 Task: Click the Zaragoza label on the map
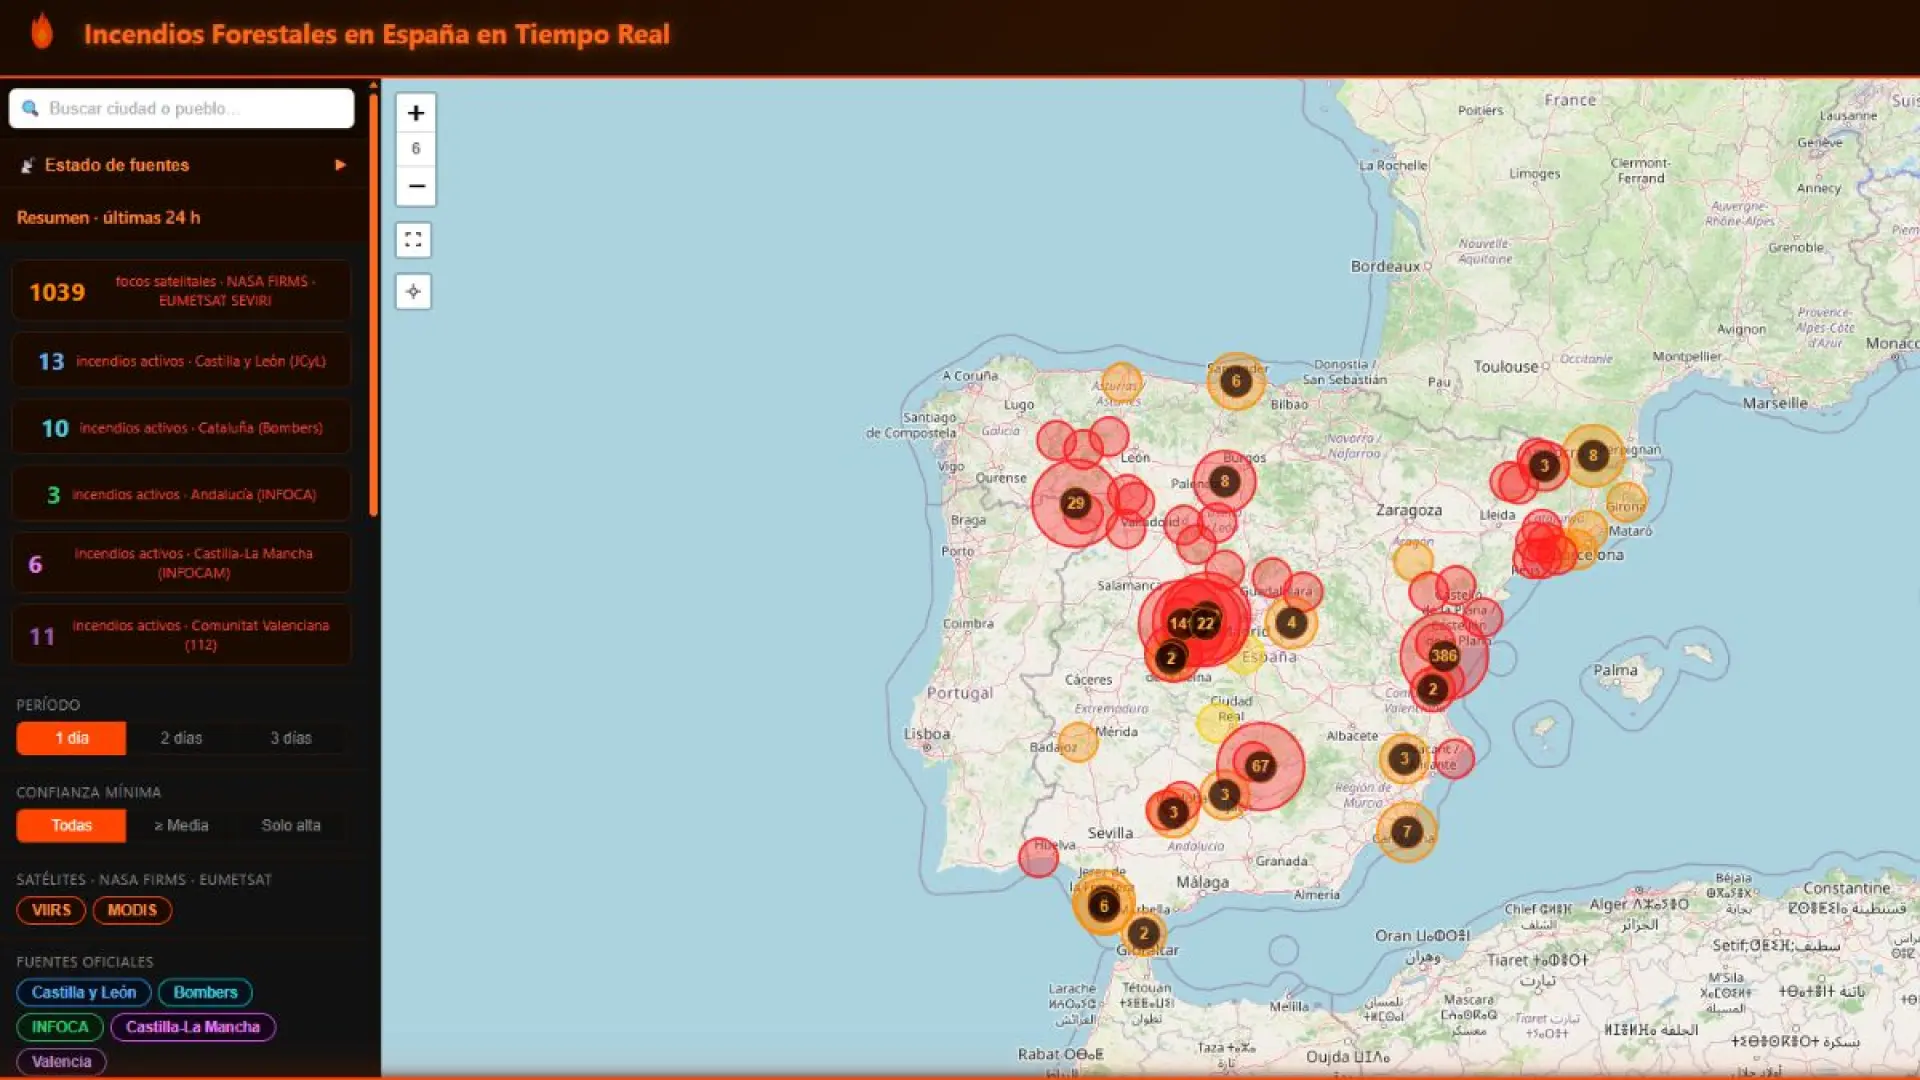coord(1409,510)
